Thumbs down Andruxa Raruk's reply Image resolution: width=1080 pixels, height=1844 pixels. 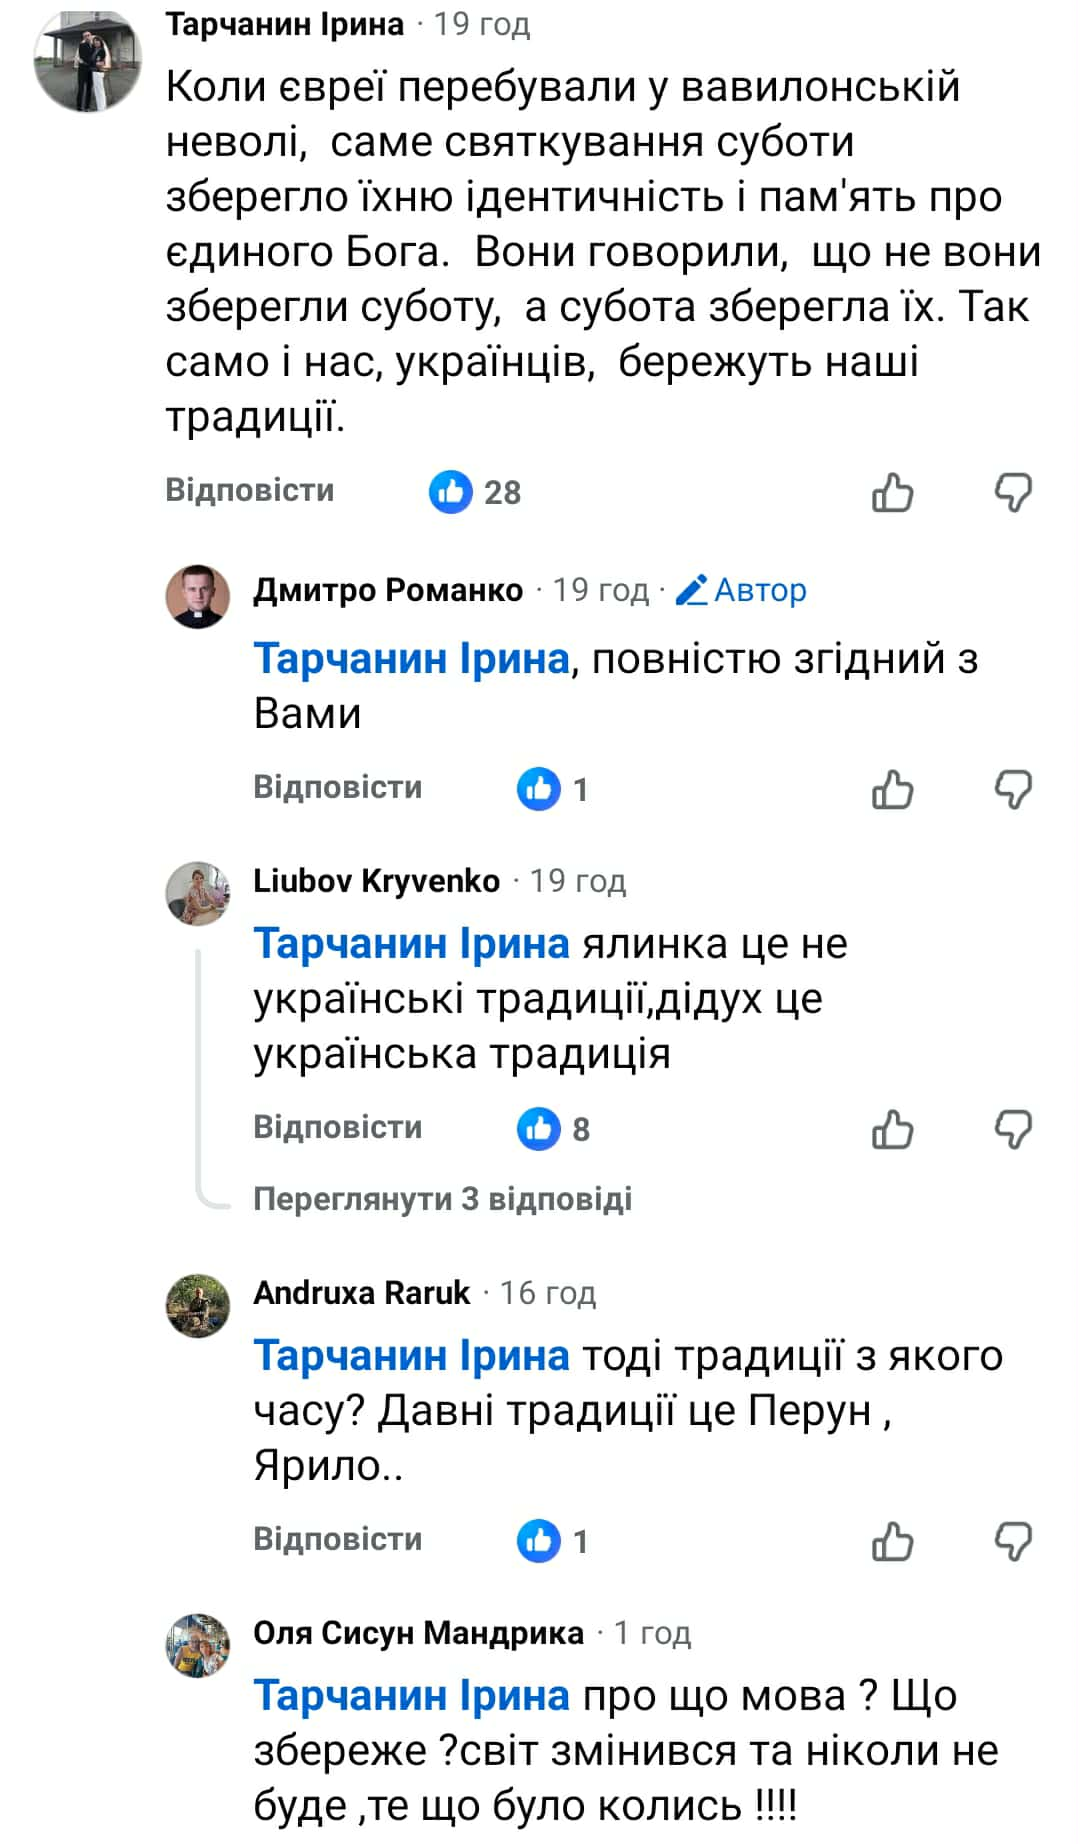(x=1013, y=1541)
